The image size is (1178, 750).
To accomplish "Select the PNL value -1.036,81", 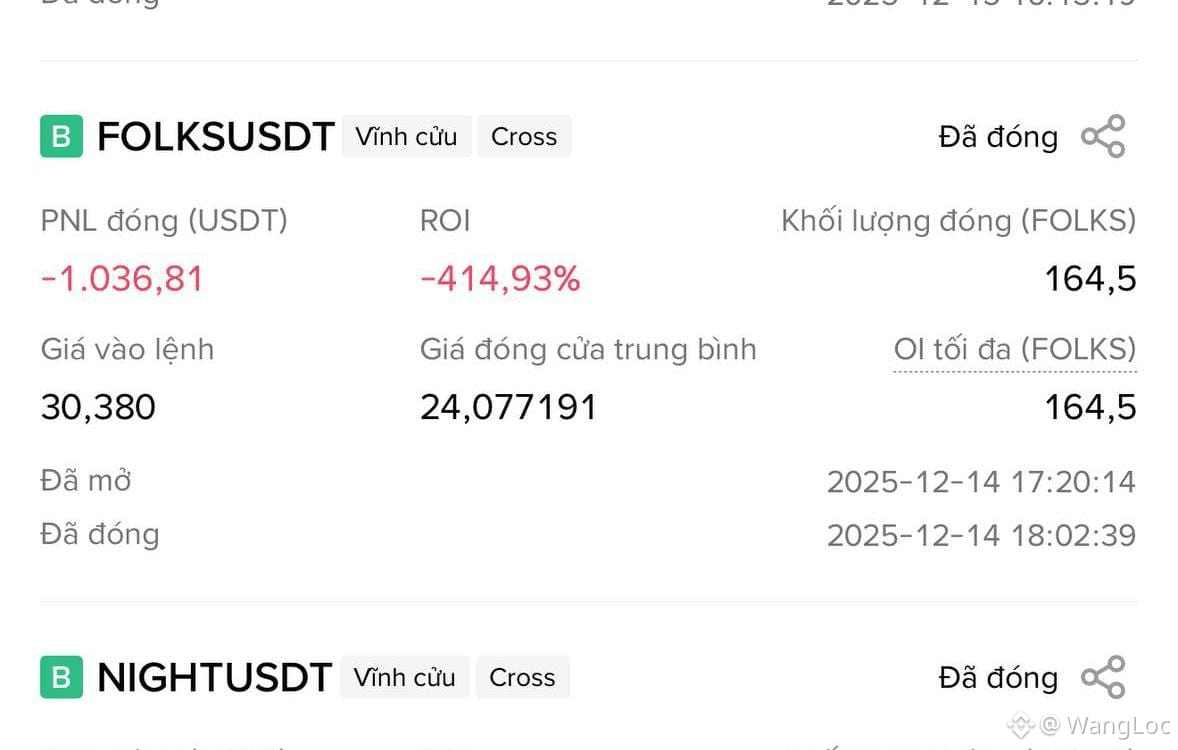I will click(x=122, y=279).
